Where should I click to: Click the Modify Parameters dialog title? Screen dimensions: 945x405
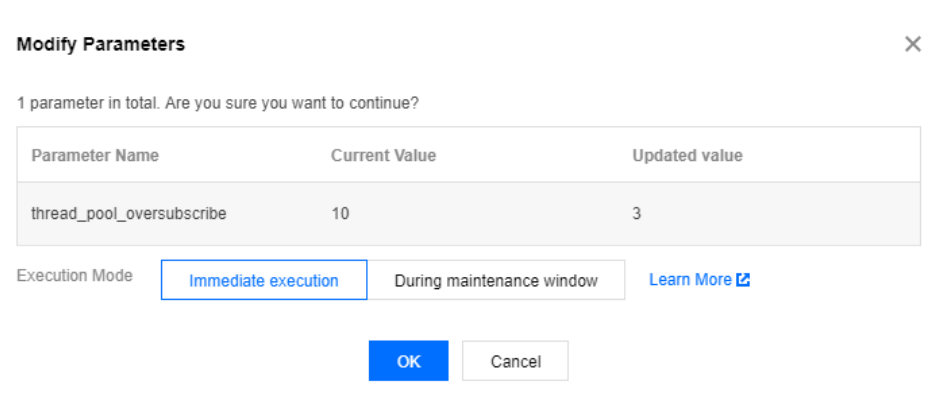coord(101,45)
